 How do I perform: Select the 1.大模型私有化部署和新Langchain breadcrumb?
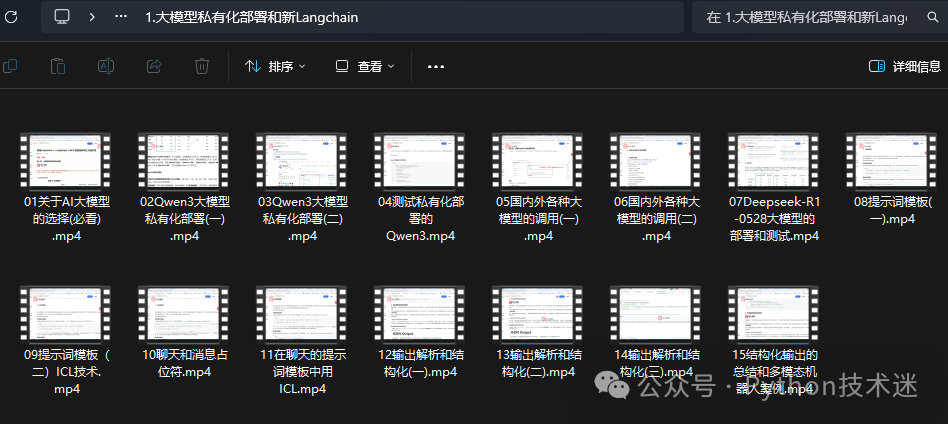pos(252,18)
